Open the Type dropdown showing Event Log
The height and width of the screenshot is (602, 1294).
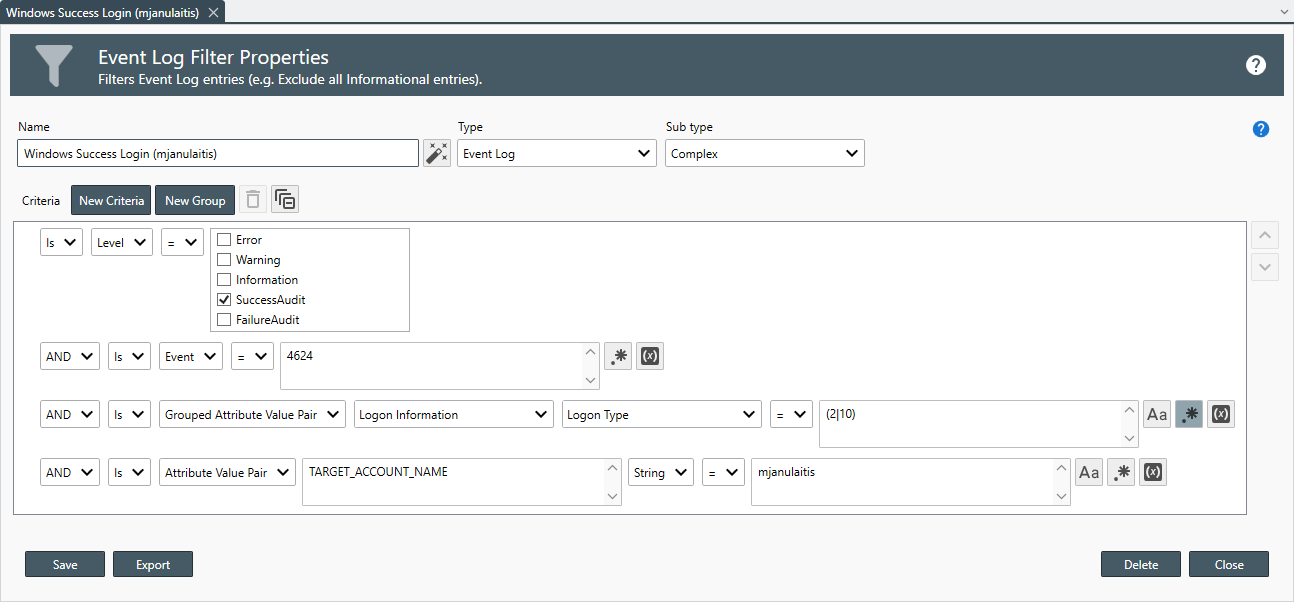[x=557, y=154]
